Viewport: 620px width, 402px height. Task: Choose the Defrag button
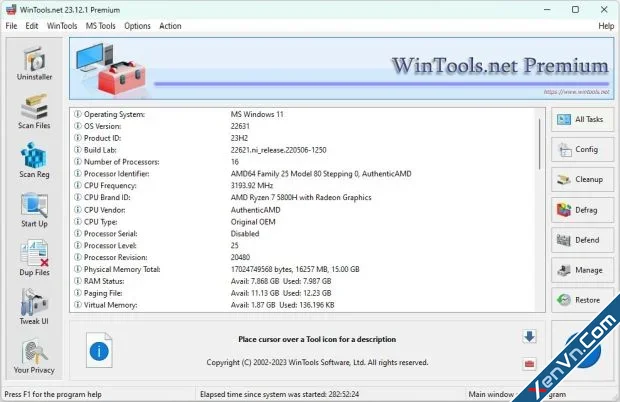[x=582, y=210]
